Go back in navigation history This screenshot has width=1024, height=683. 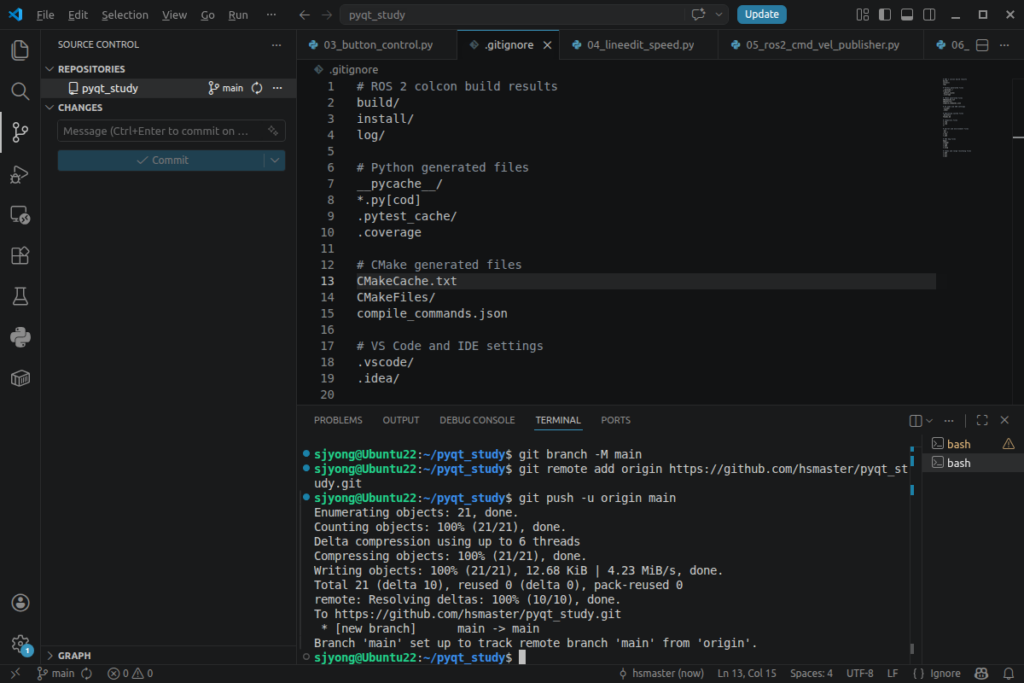coord(304,14)
